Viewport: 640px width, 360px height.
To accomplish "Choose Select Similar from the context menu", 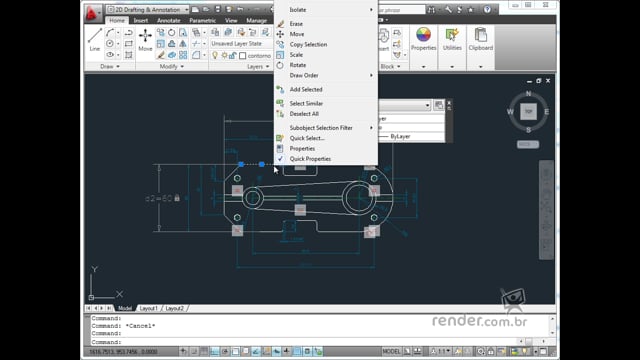I will pos(325,104).
